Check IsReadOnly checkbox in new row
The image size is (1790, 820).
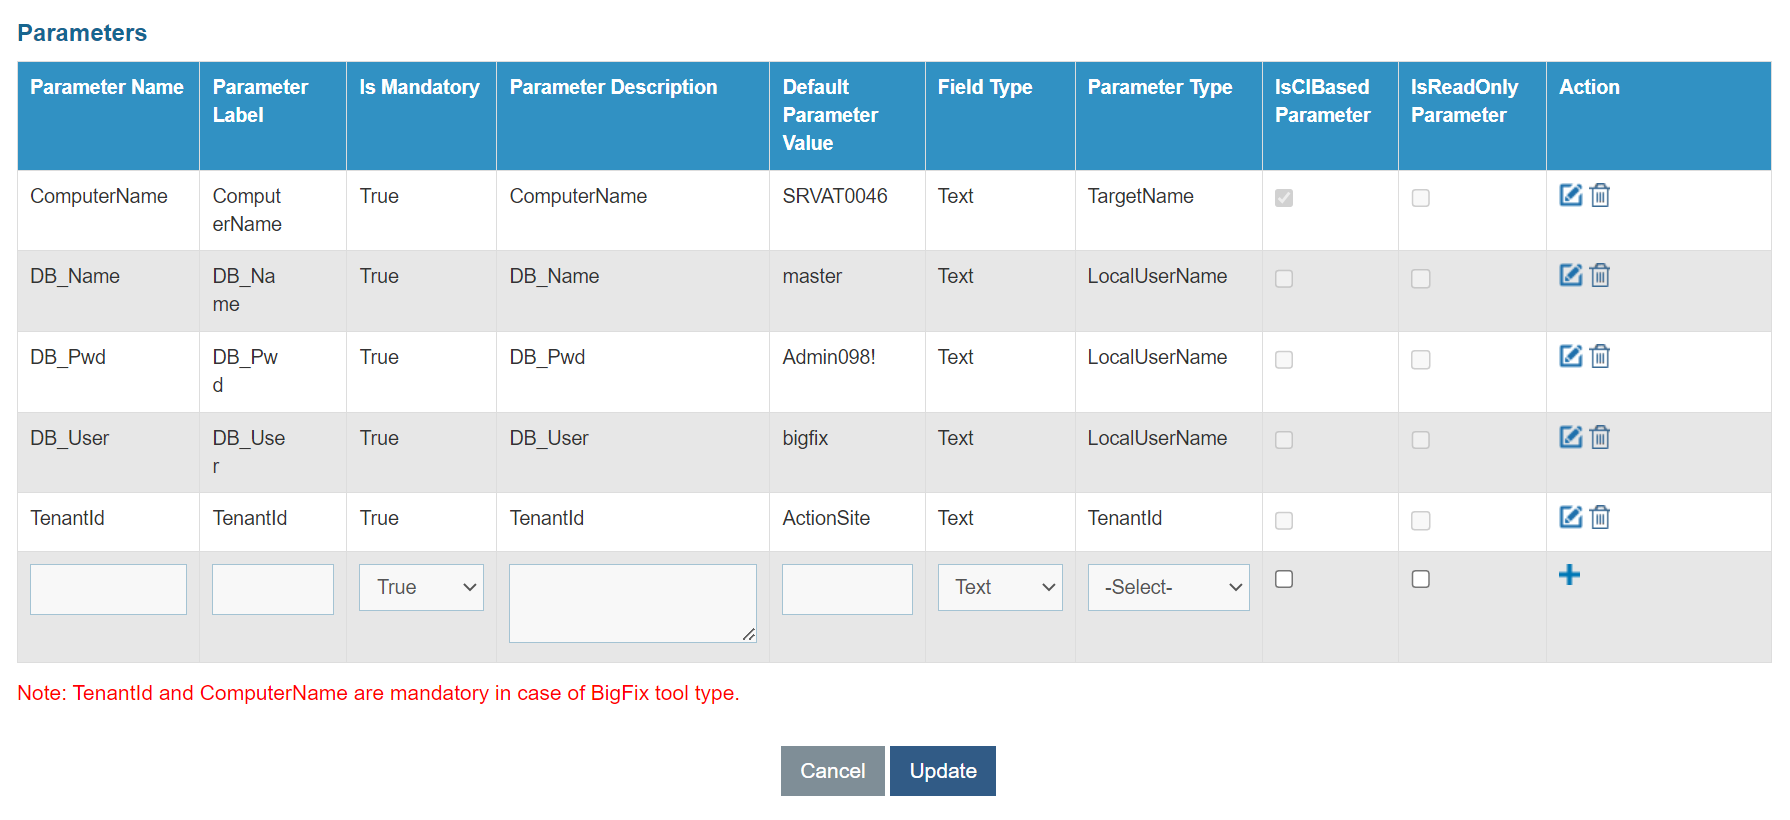coord(1420,579)
